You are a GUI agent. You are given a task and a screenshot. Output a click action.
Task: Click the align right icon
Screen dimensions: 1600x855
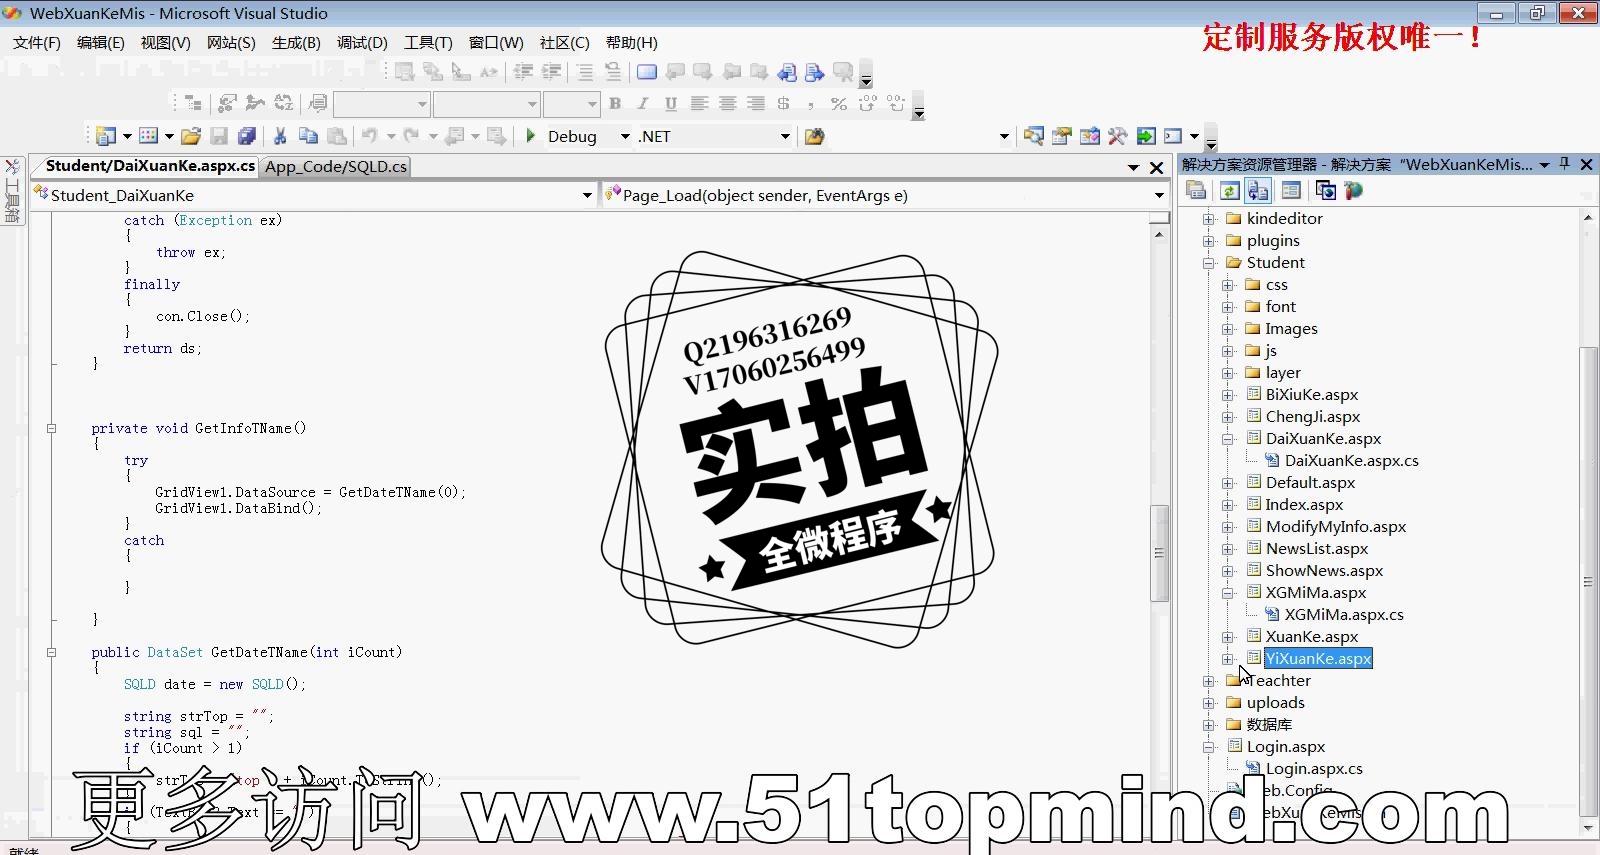point(755,103)
